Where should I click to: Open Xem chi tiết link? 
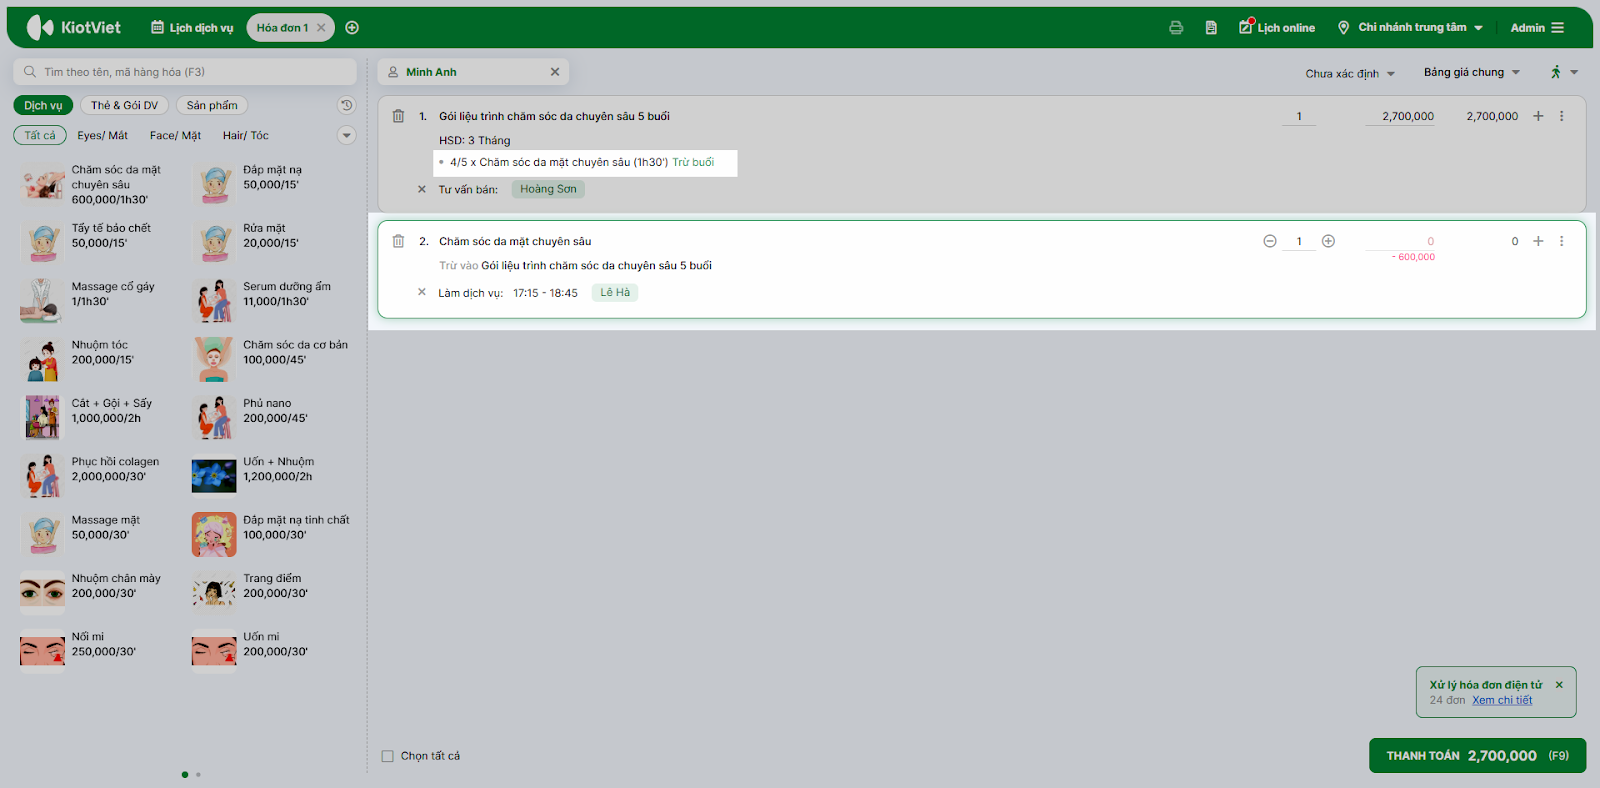click(1502, 700)
